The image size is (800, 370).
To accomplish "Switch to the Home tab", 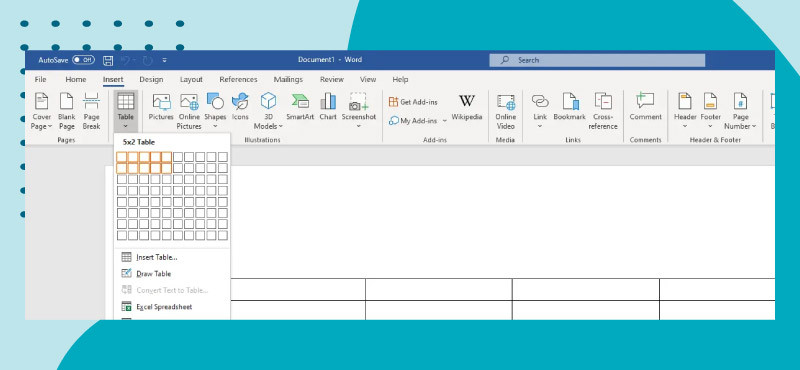I will [x=76, y=80].
